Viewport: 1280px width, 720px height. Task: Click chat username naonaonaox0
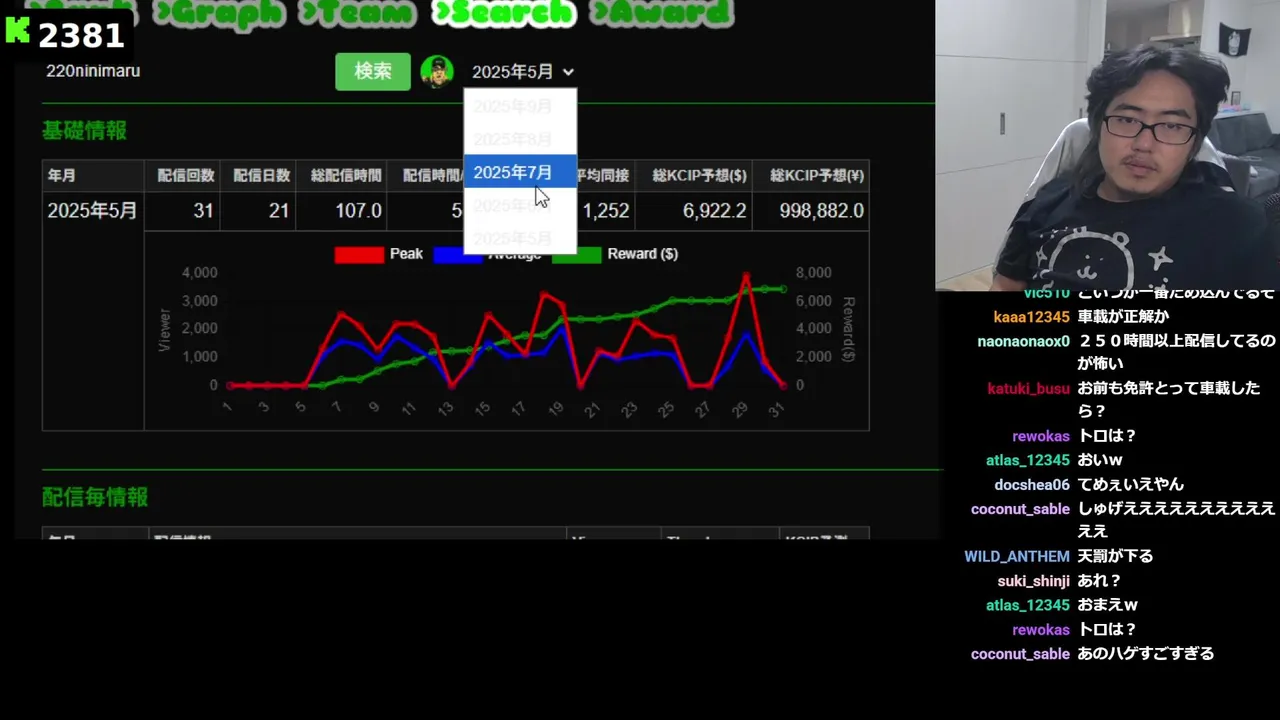click(1023, 341)
